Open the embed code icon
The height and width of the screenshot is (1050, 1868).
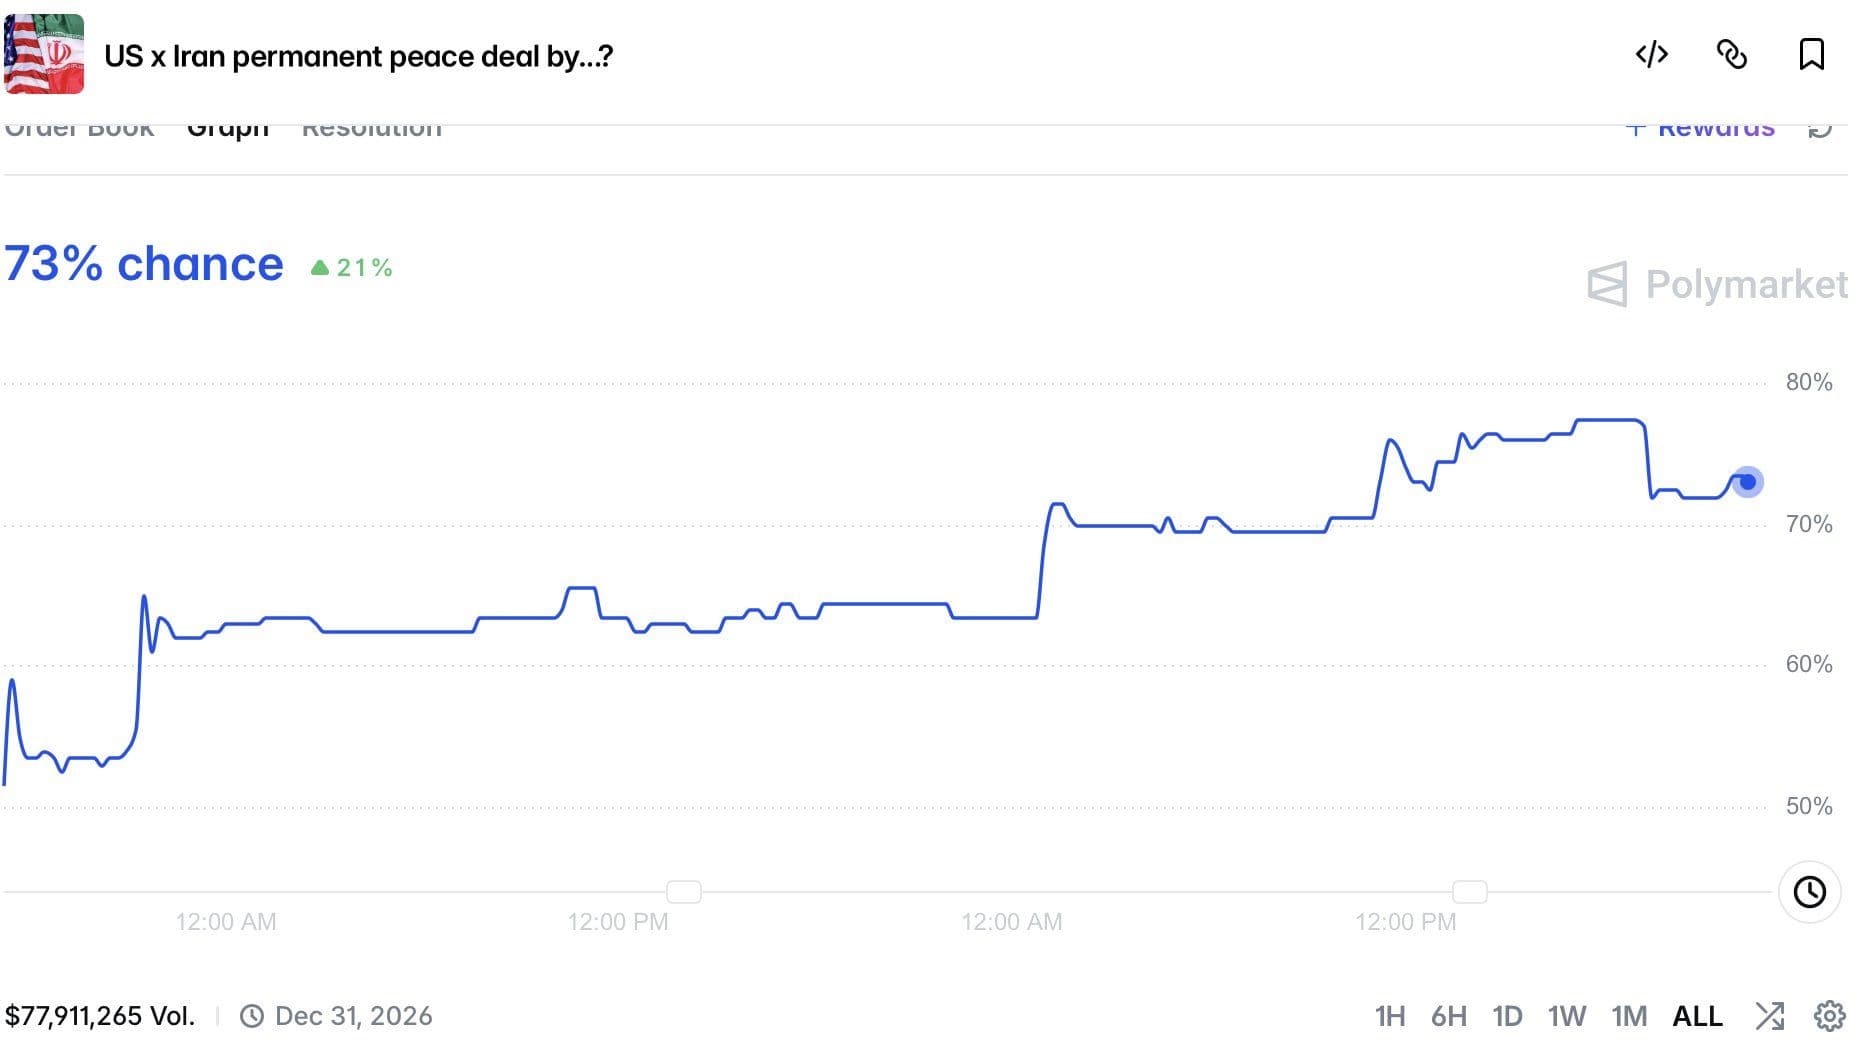point(1651,54)
